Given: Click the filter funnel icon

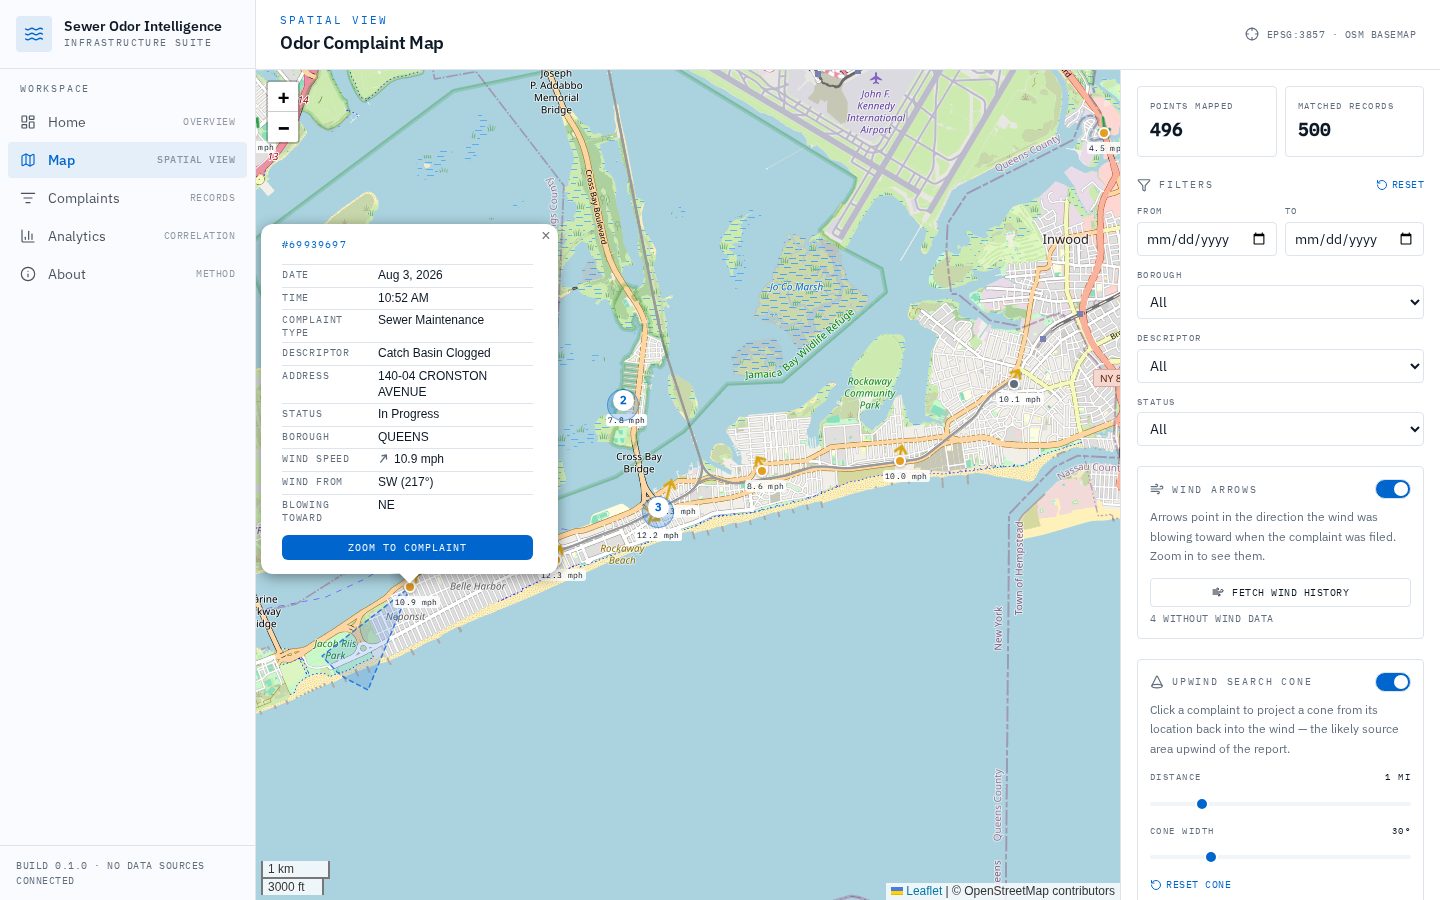Looking at the screenshot, I should 1144,185.
